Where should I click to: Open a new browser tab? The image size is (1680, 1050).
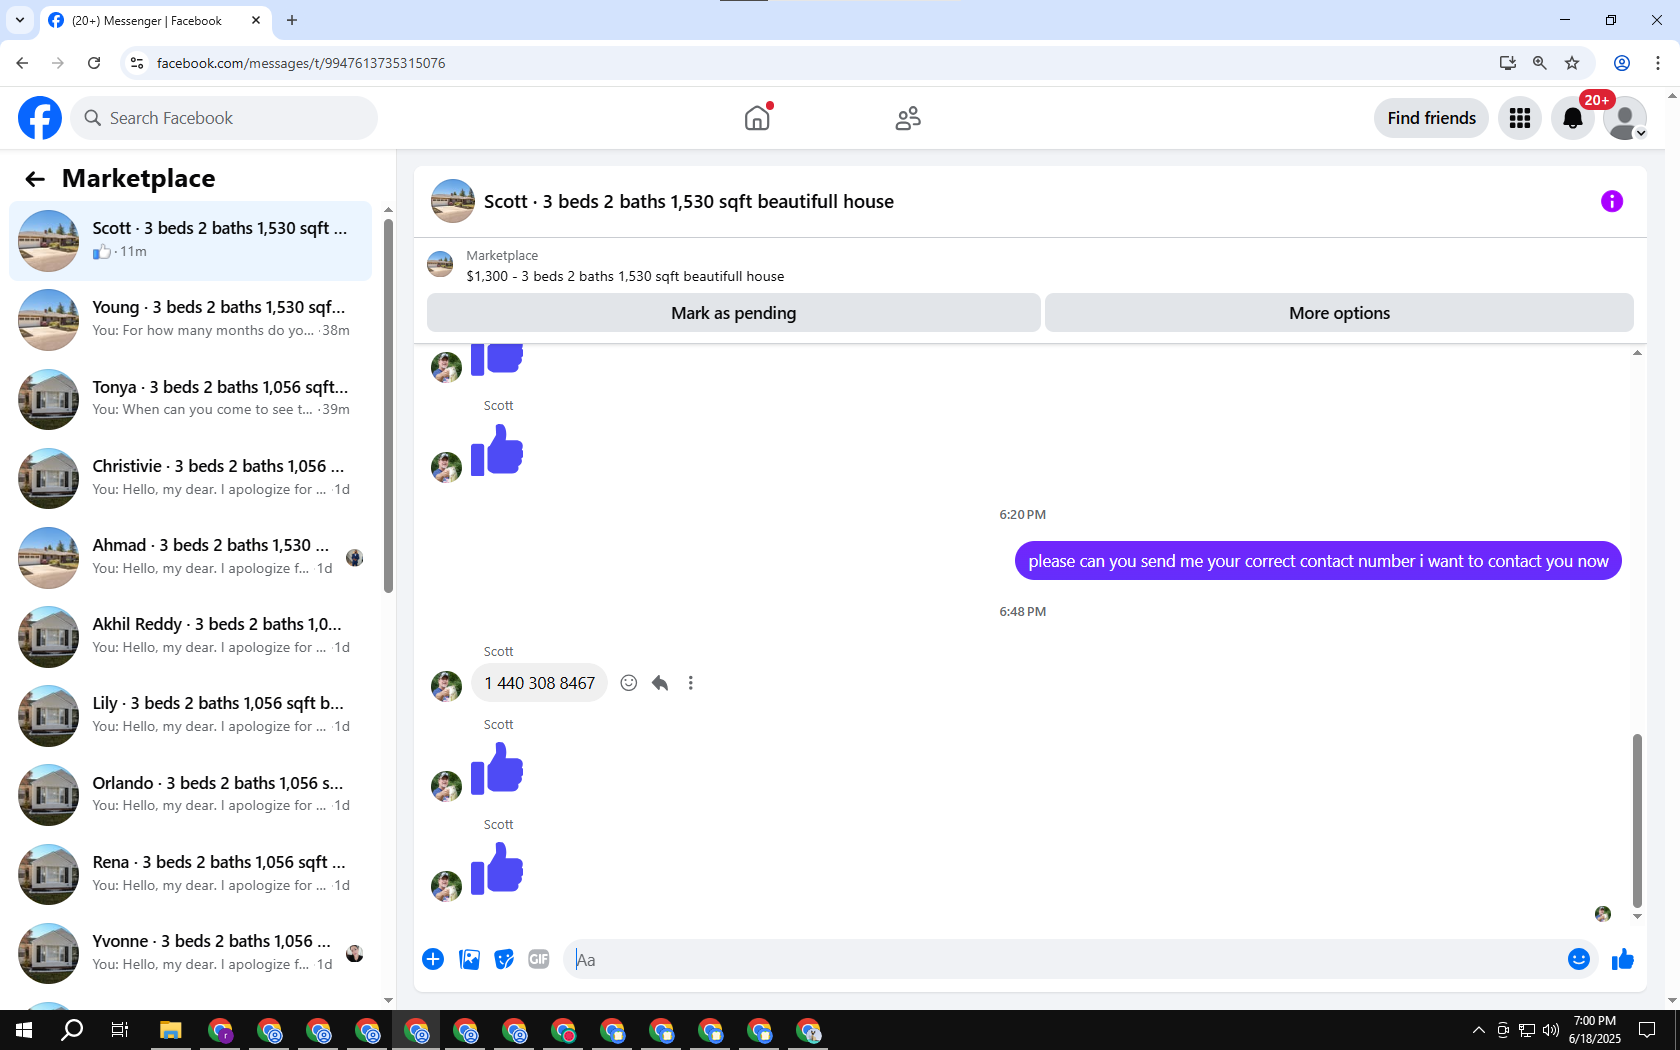292,20
